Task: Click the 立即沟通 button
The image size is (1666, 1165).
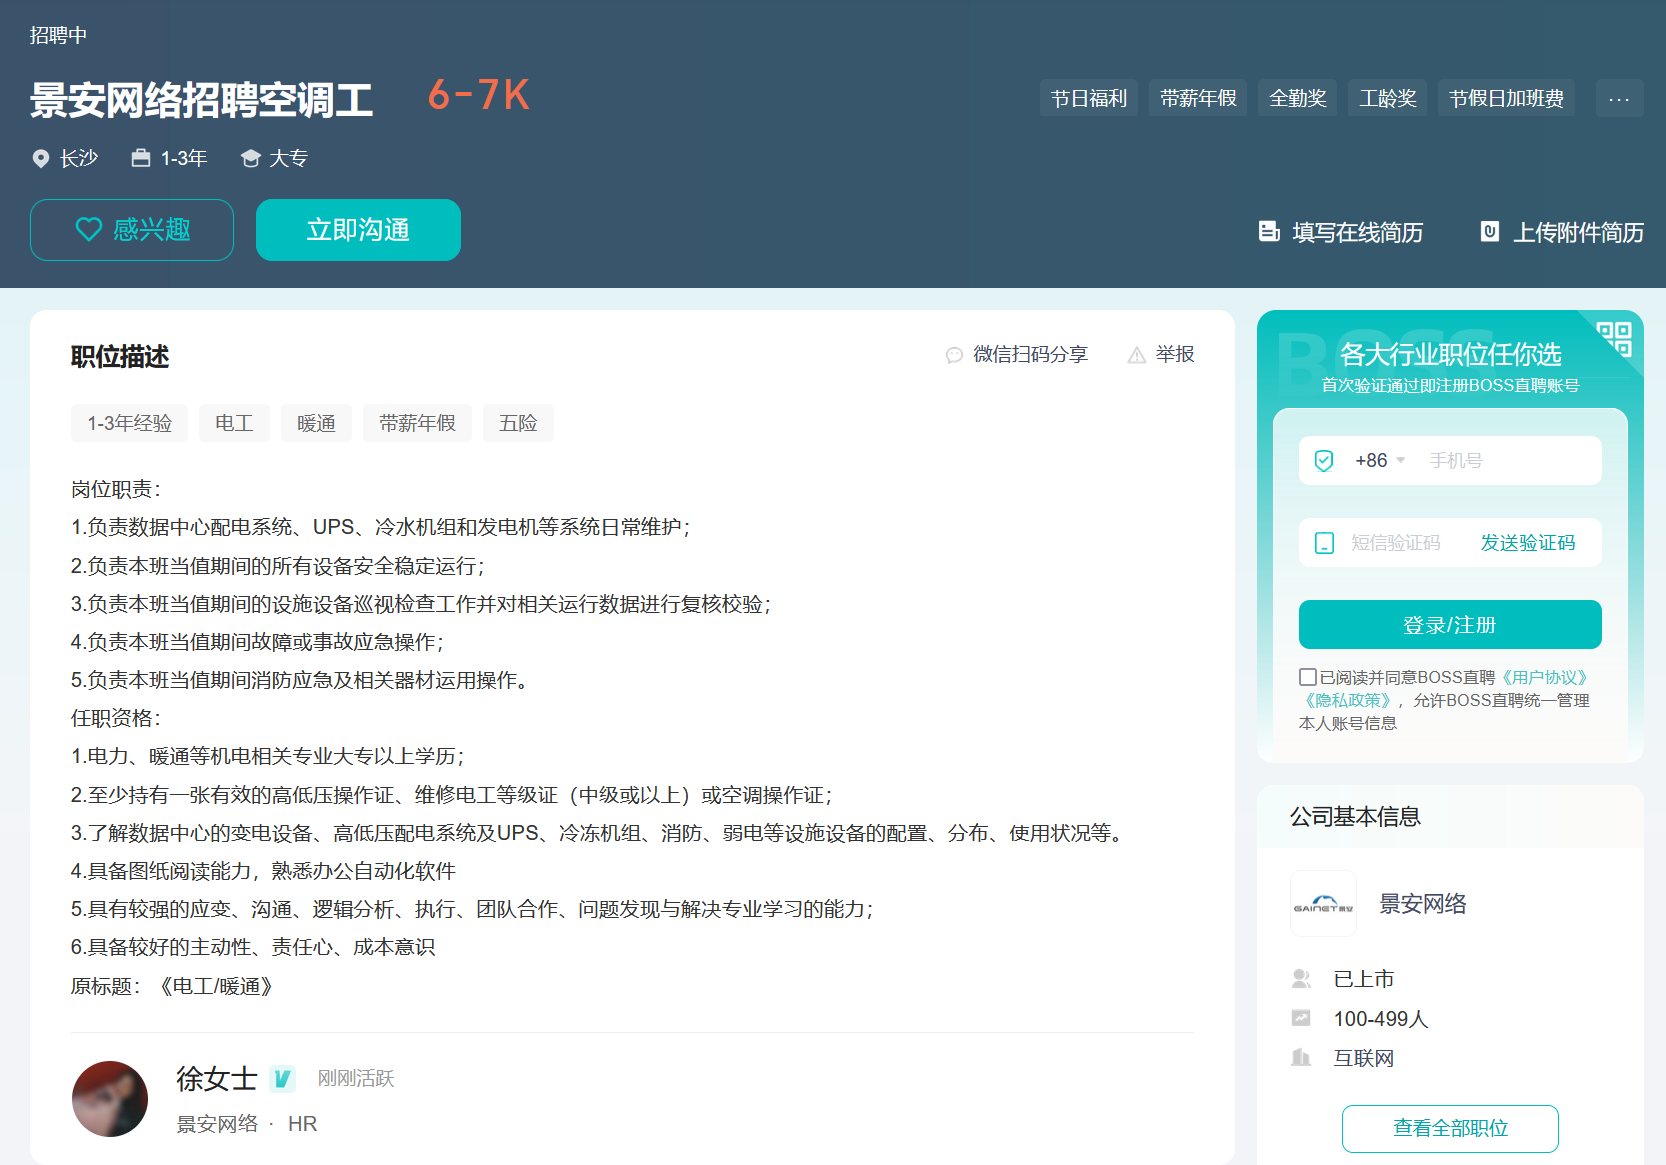Action: pyautogui.click(x=358, y=230)
